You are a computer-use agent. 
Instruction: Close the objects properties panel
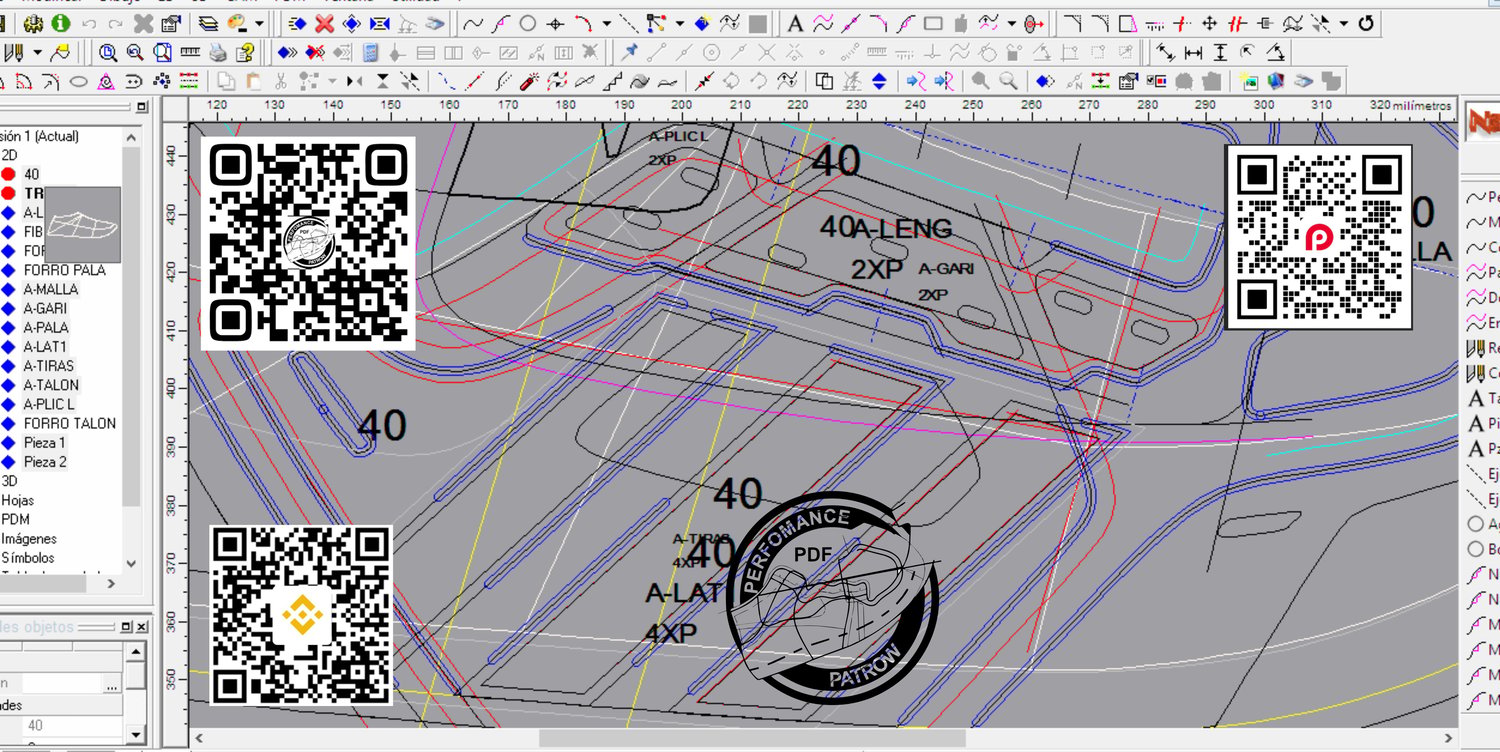point(141,627)
